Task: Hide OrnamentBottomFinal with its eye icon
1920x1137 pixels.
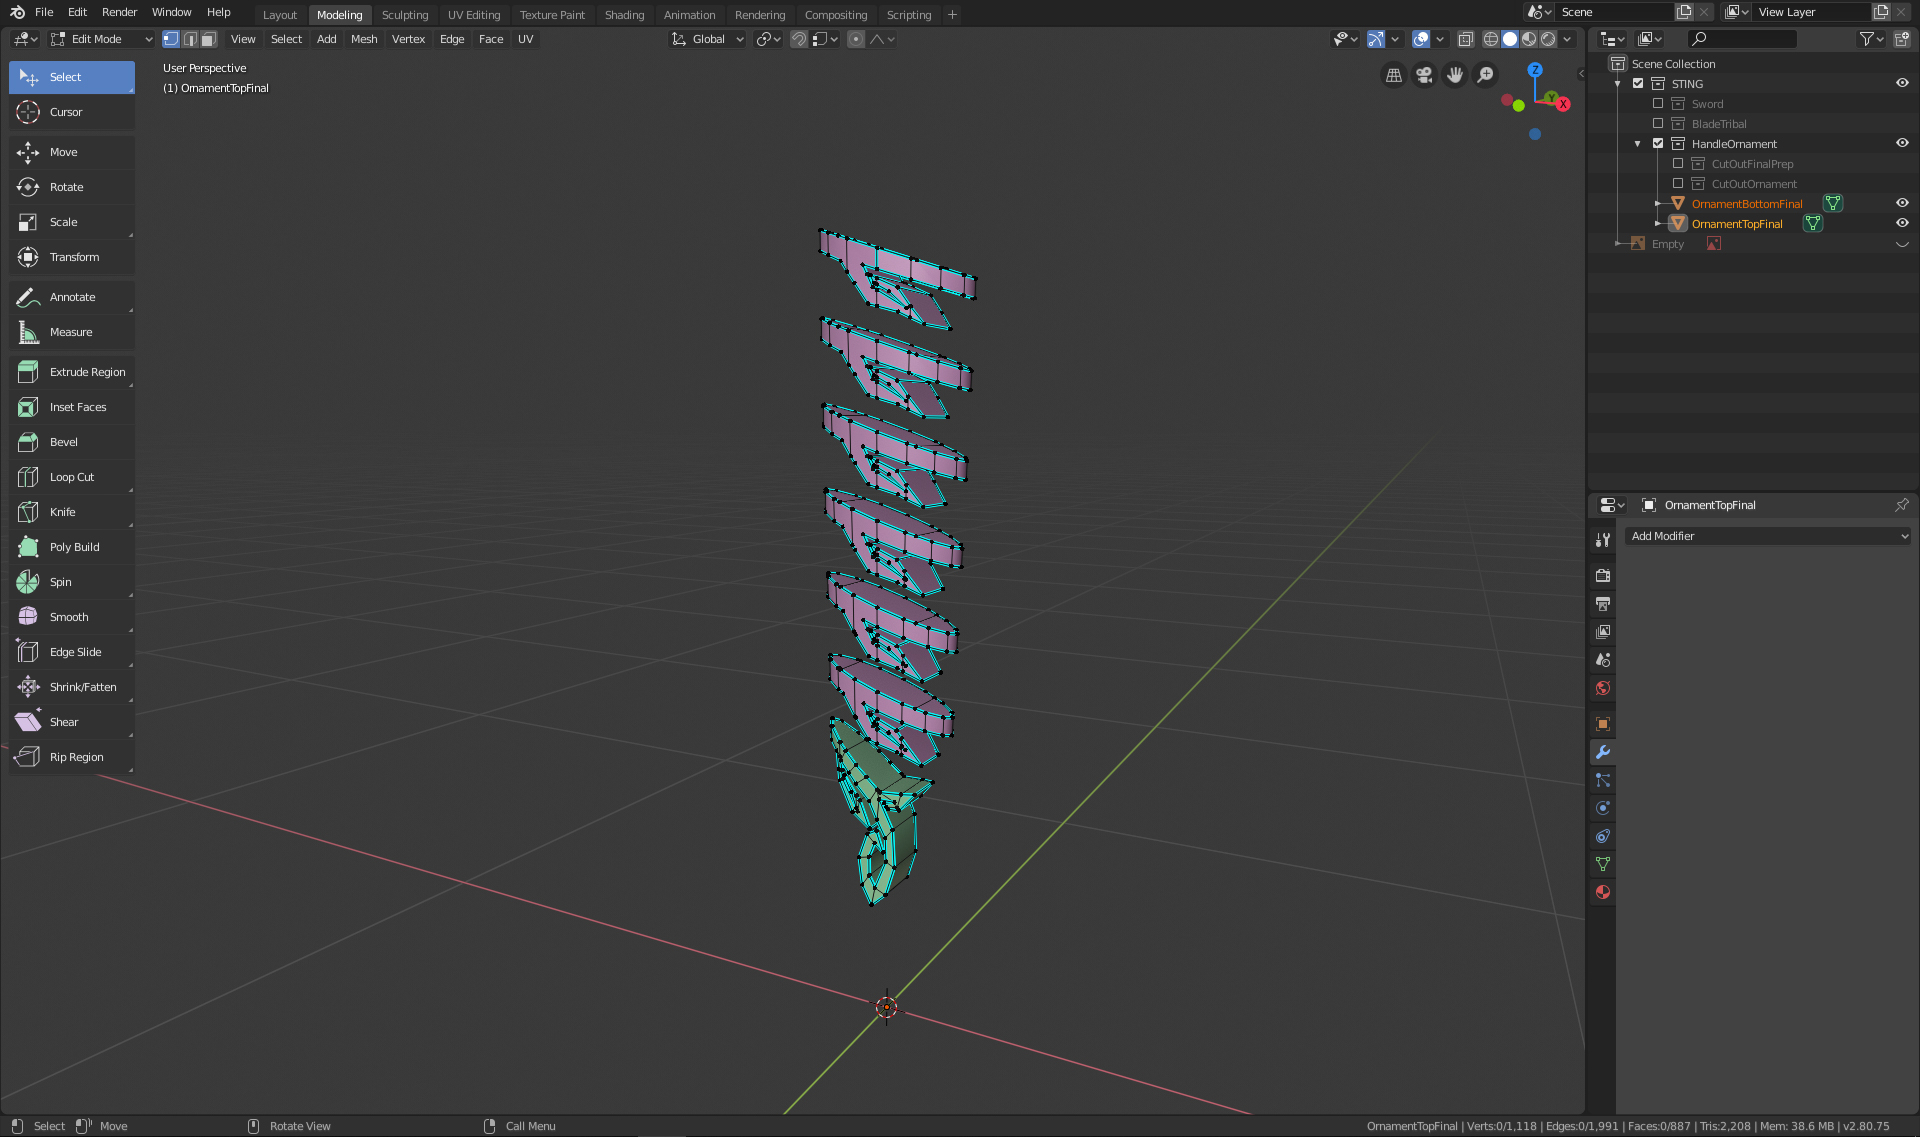Action: (x=1902, y=203)
